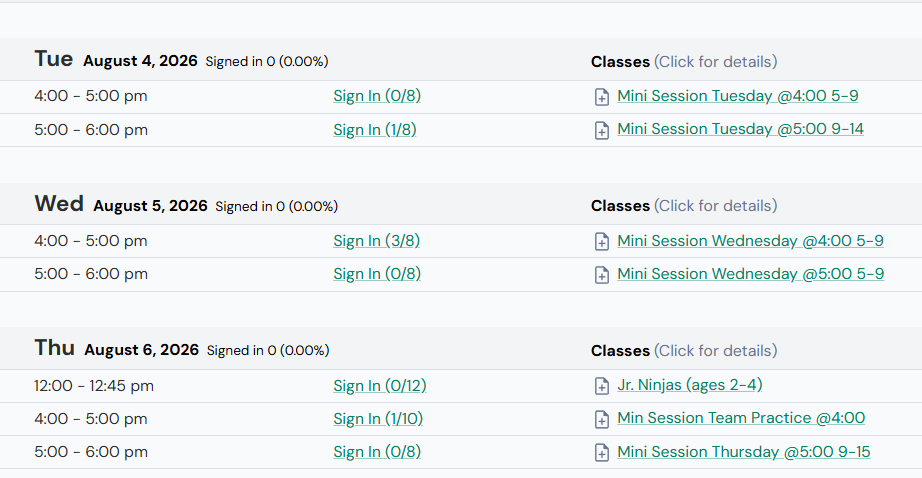Click plus-document icon beside Mini Session Wednesday @5:00
The height and width of the screenshot is (478, 922).
(602, 275)
